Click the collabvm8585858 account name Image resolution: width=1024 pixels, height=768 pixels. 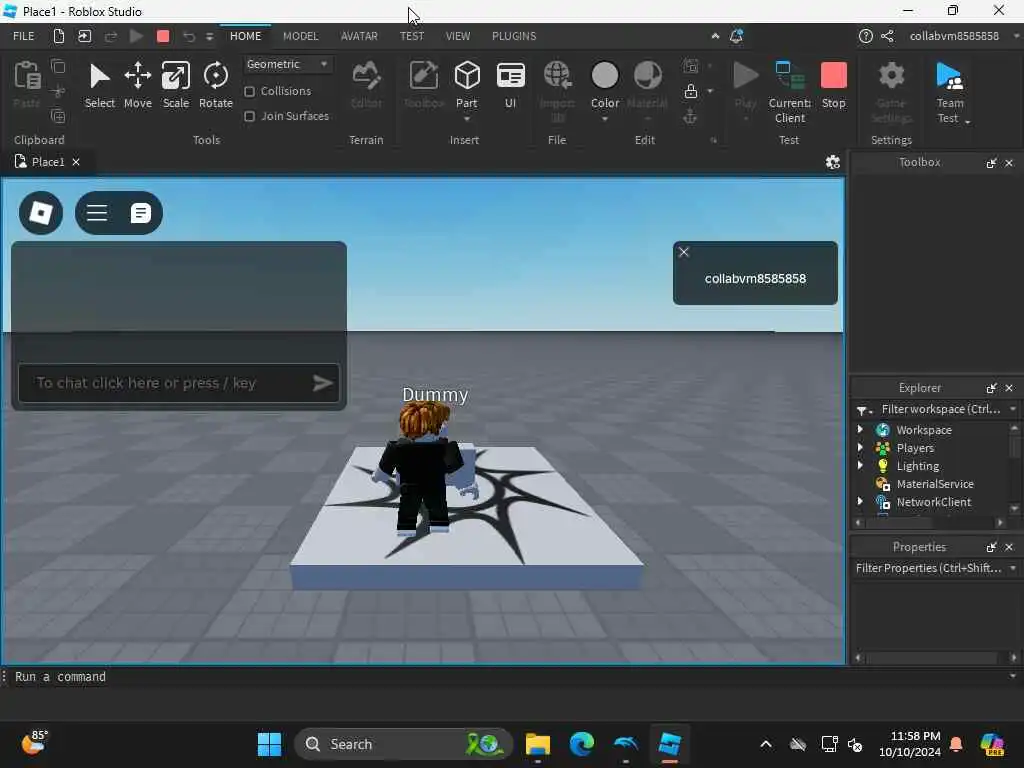(954, 36)
